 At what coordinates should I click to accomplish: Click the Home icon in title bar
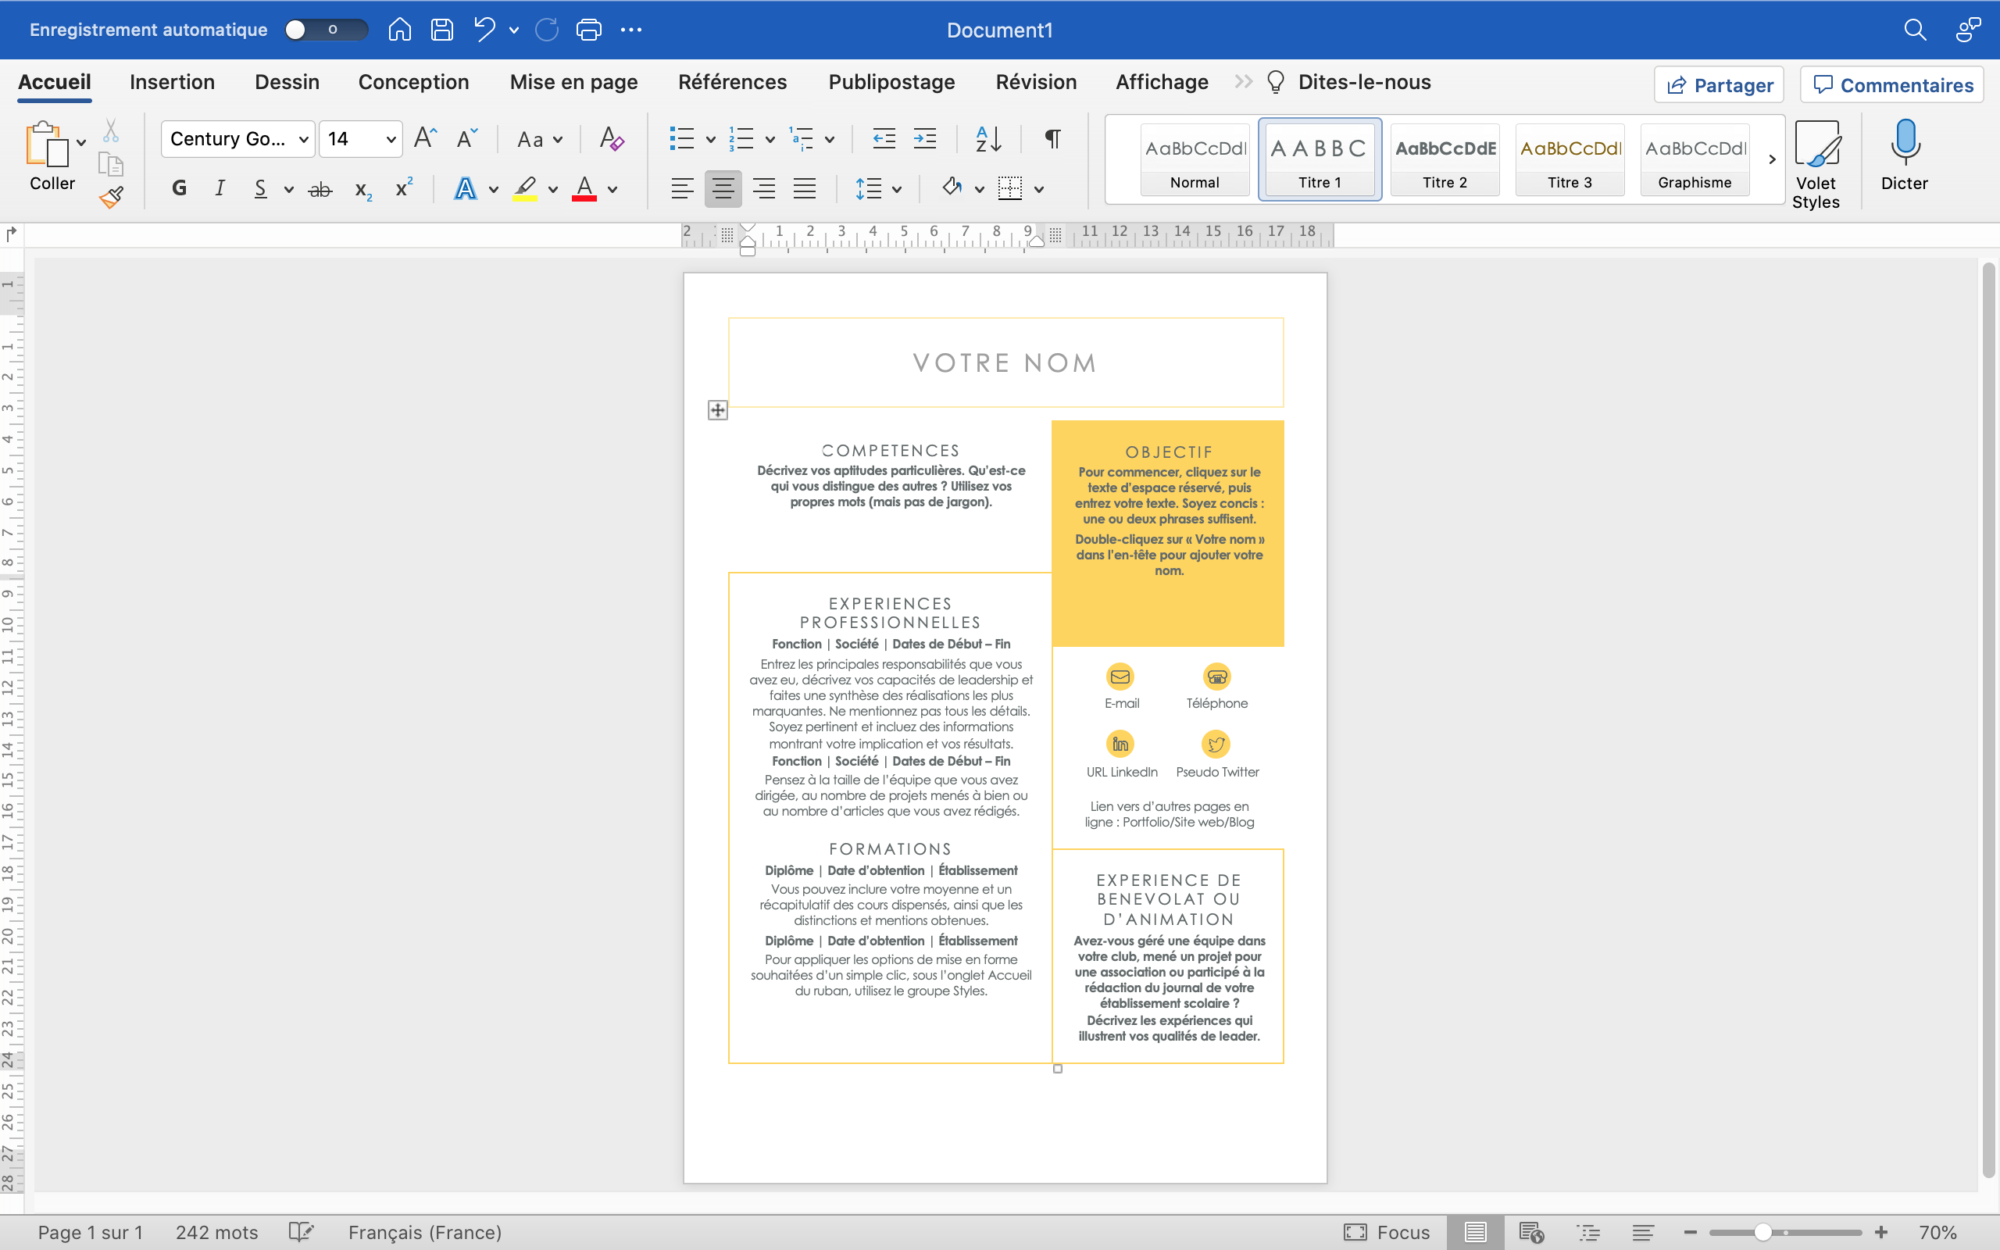pyautogui.click(x=399, y=30)
